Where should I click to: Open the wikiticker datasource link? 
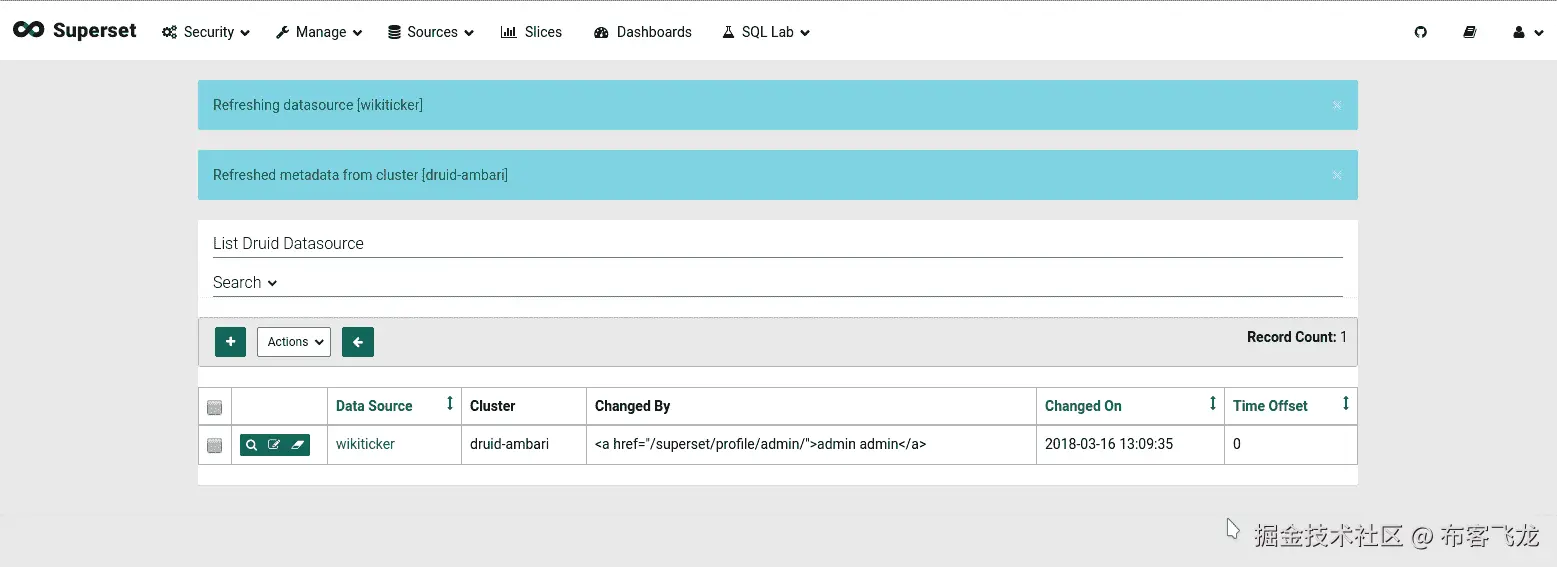click(x=365, y=444)
